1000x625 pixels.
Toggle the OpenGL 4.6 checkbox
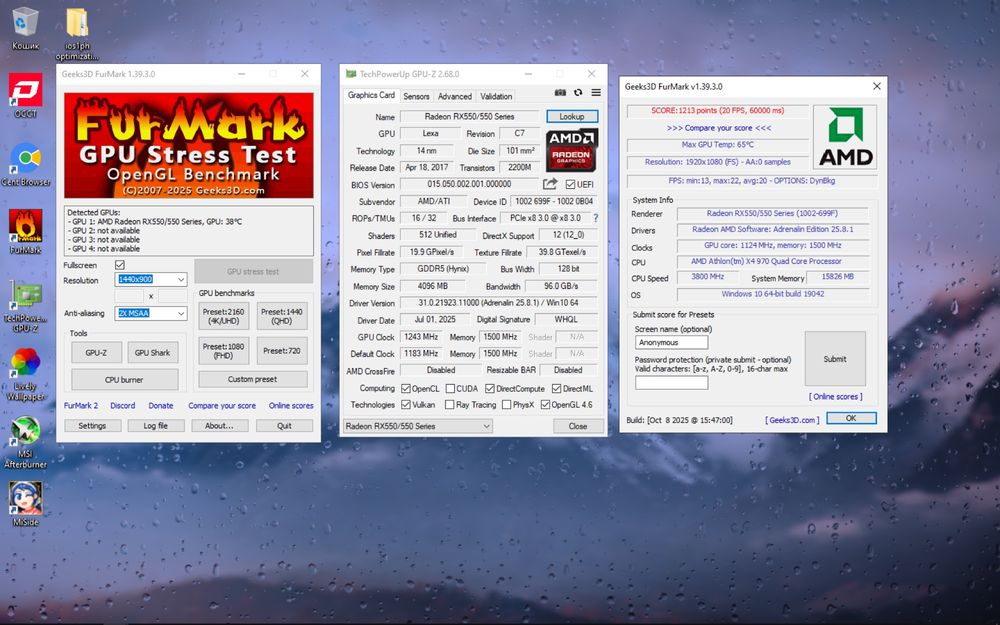tap(545, 404)
